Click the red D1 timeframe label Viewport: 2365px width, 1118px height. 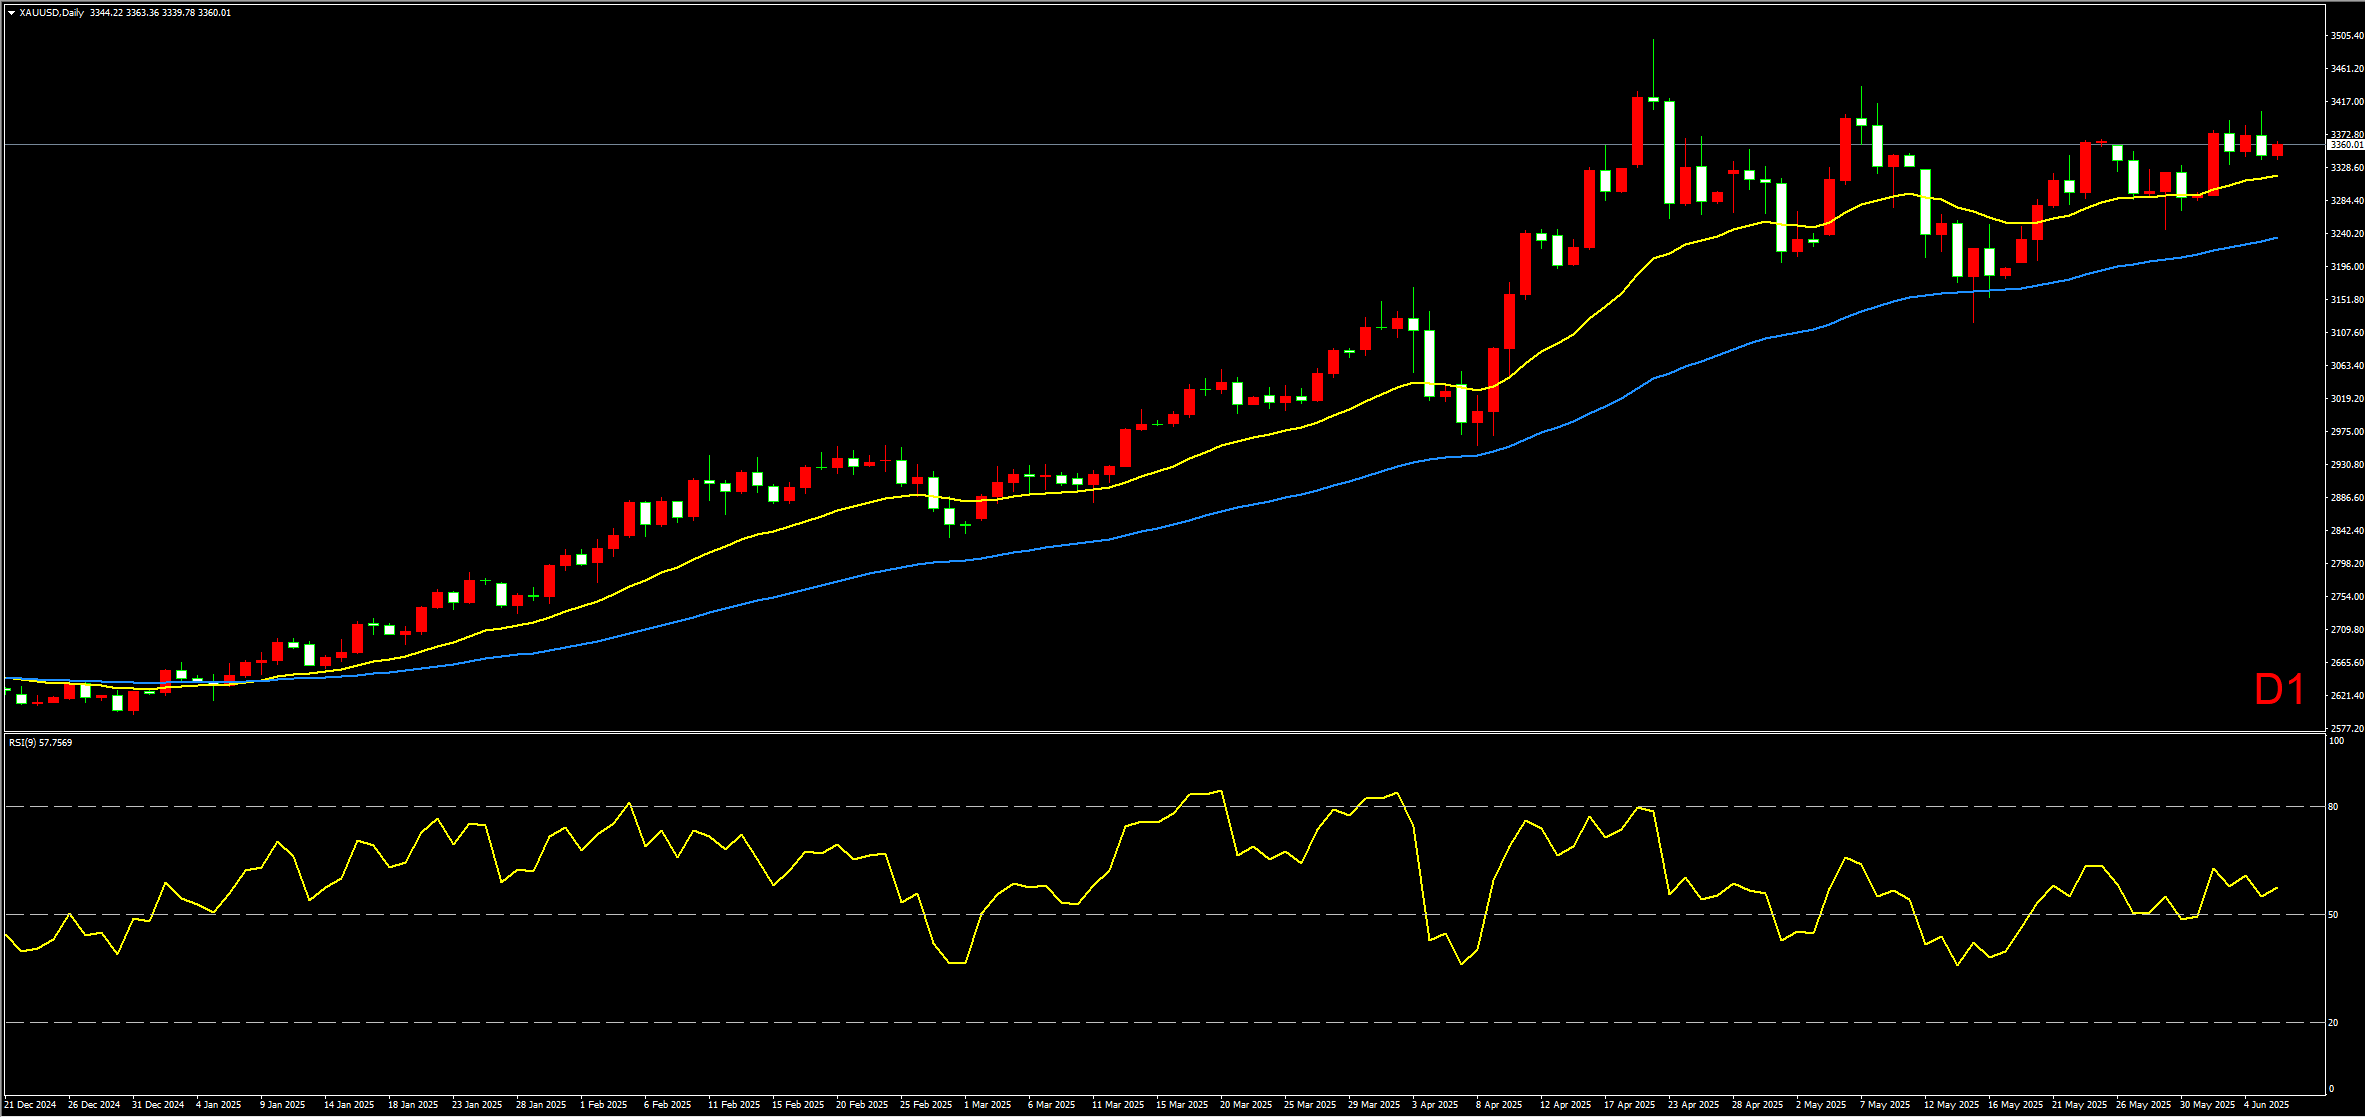coord(2279,690)
